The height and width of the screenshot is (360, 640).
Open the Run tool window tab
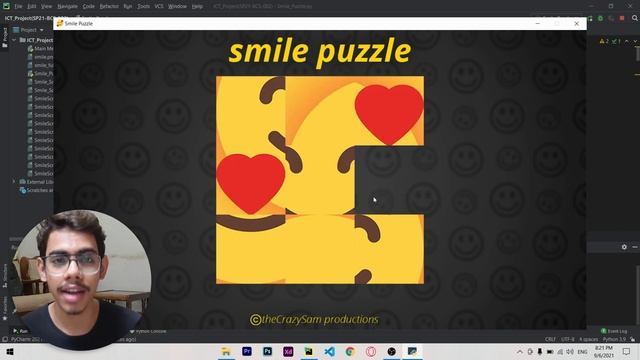coord(20,331)
